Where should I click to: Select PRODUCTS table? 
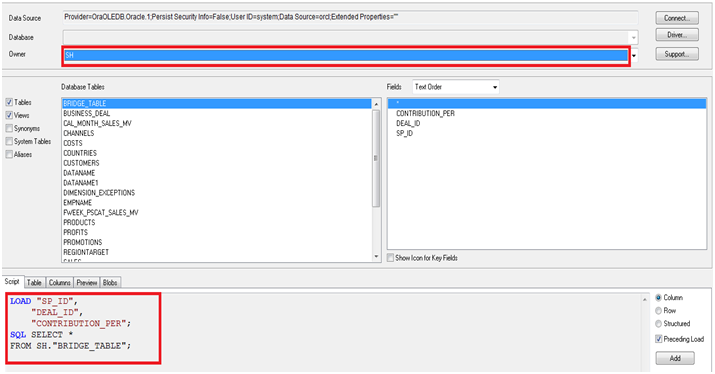click(x=217, y=223)
